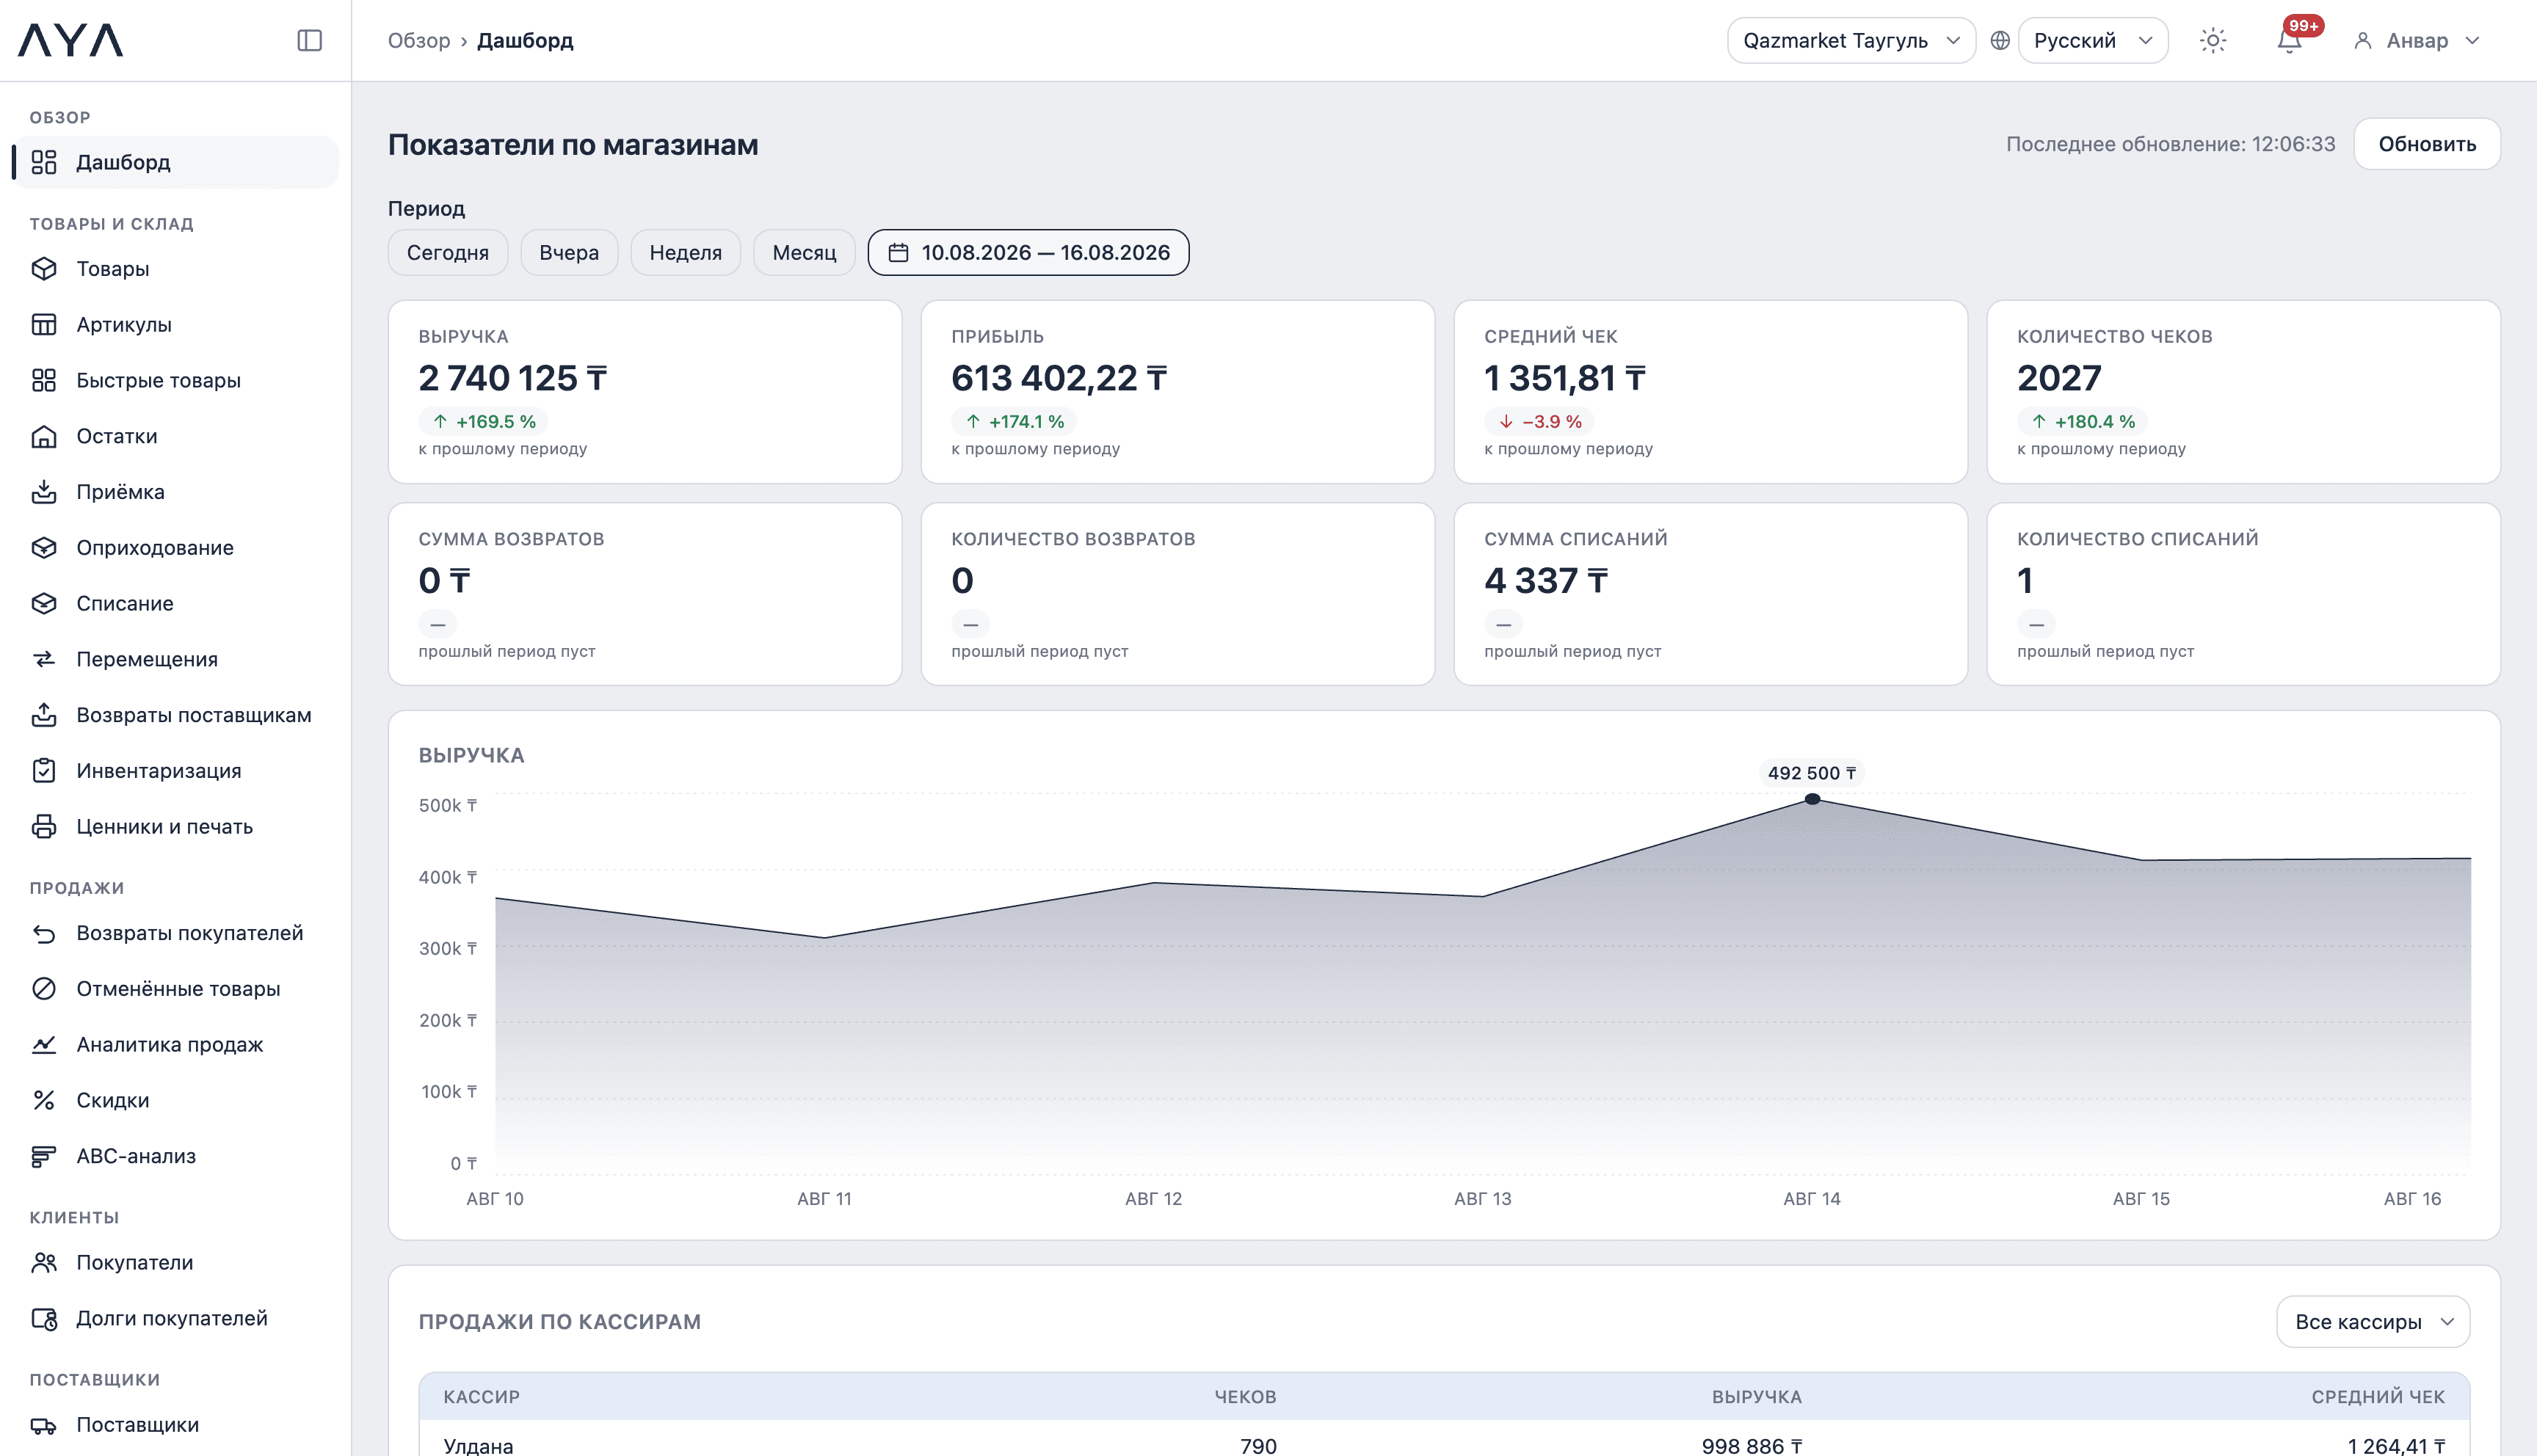Open Остатки in the sidebar

click(x=175, y=437)
